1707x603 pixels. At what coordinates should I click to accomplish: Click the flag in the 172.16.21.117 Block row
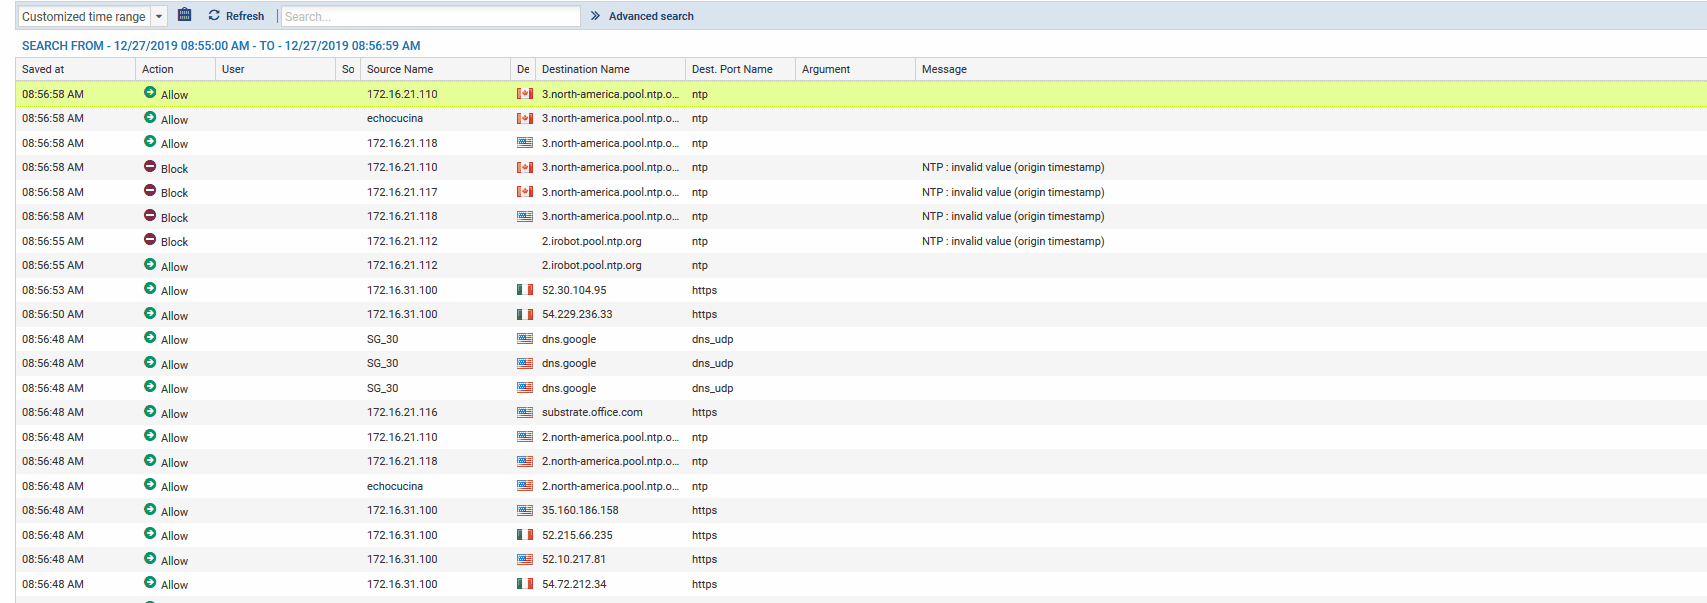525,192
